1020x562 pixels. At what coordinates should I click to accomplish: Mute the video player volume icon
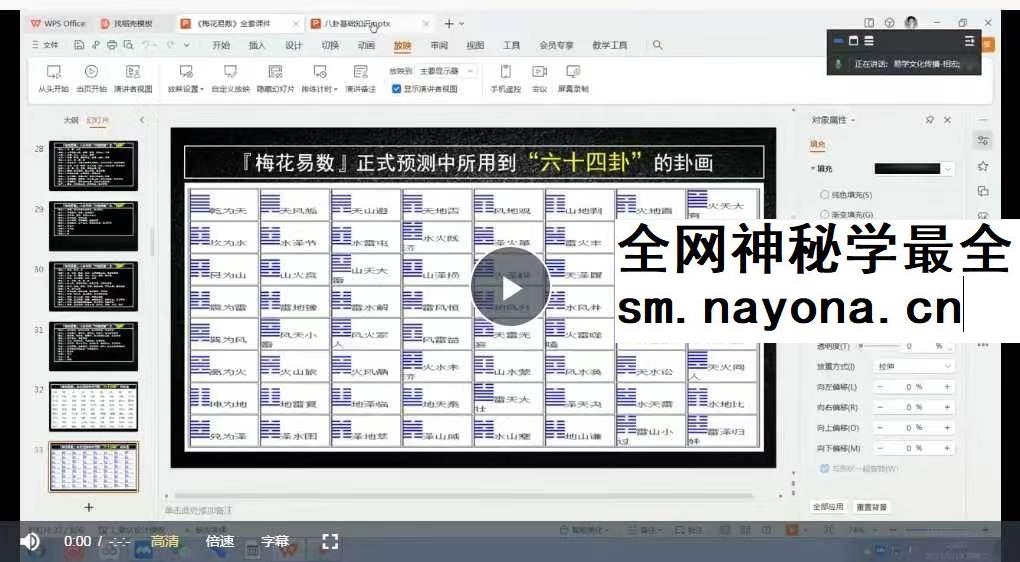tap(29, 541)
